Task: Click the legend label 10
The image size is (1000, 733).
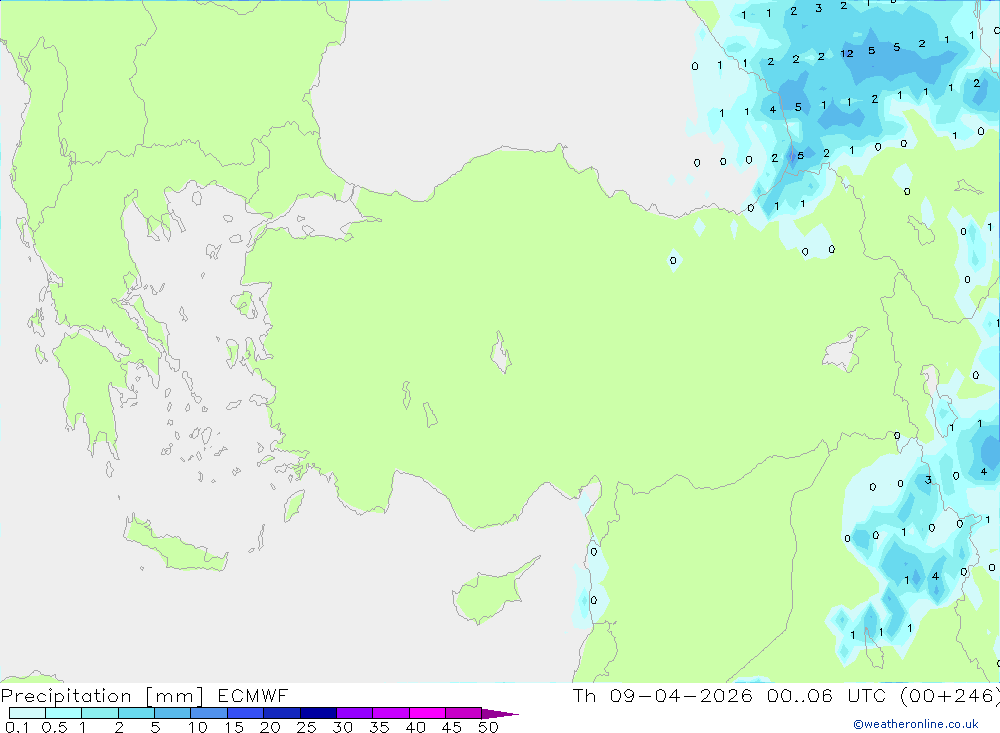Action: (197, 727)
